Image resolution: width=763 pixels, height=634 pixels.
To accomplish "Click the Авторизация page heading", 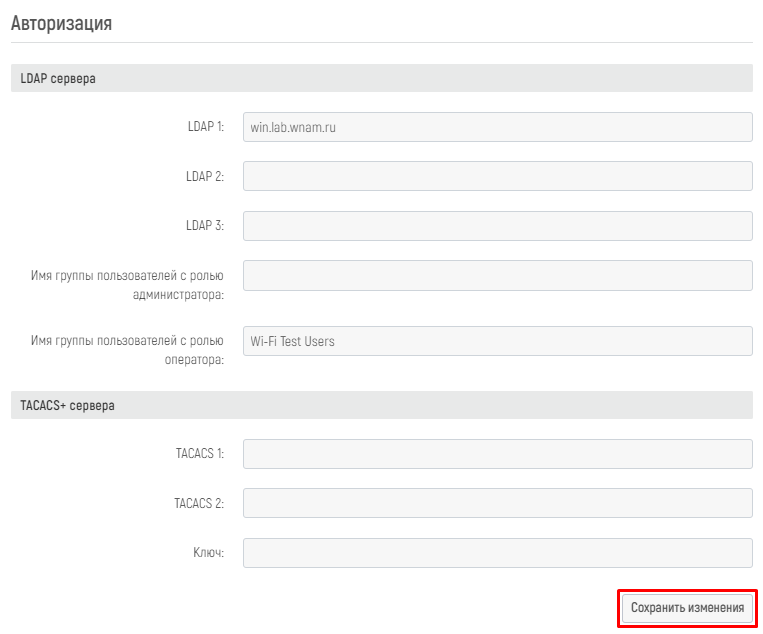I will 61,23.
